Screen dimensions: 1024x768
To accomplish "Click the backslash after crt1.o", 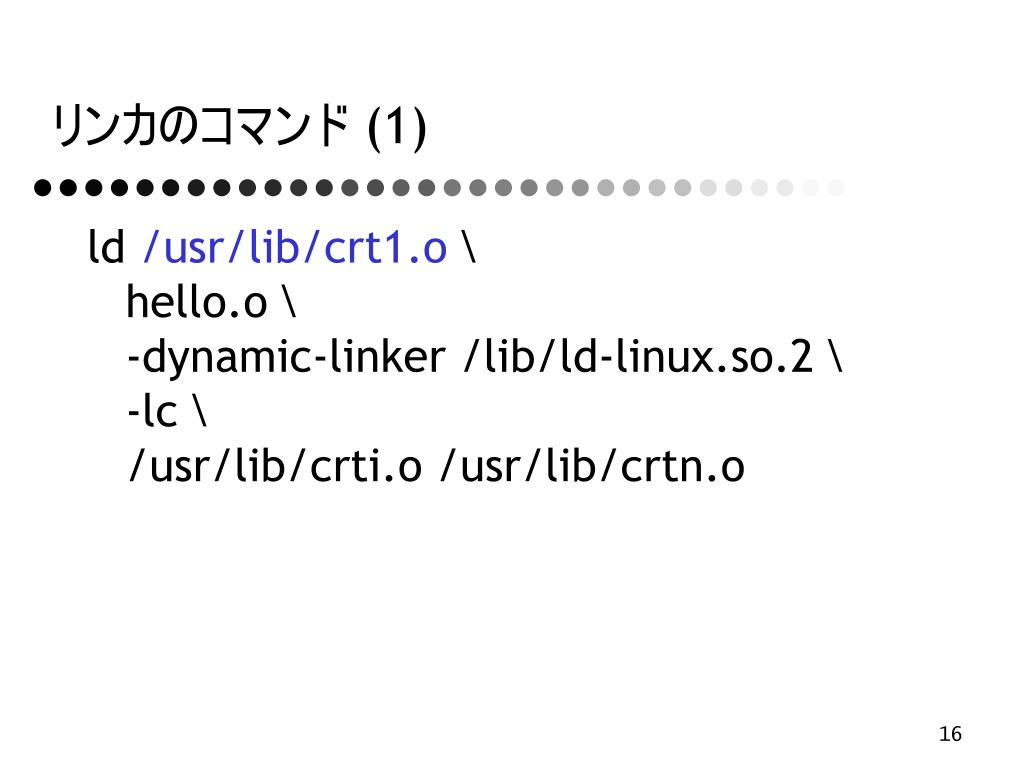I will (x=468, y=247).
